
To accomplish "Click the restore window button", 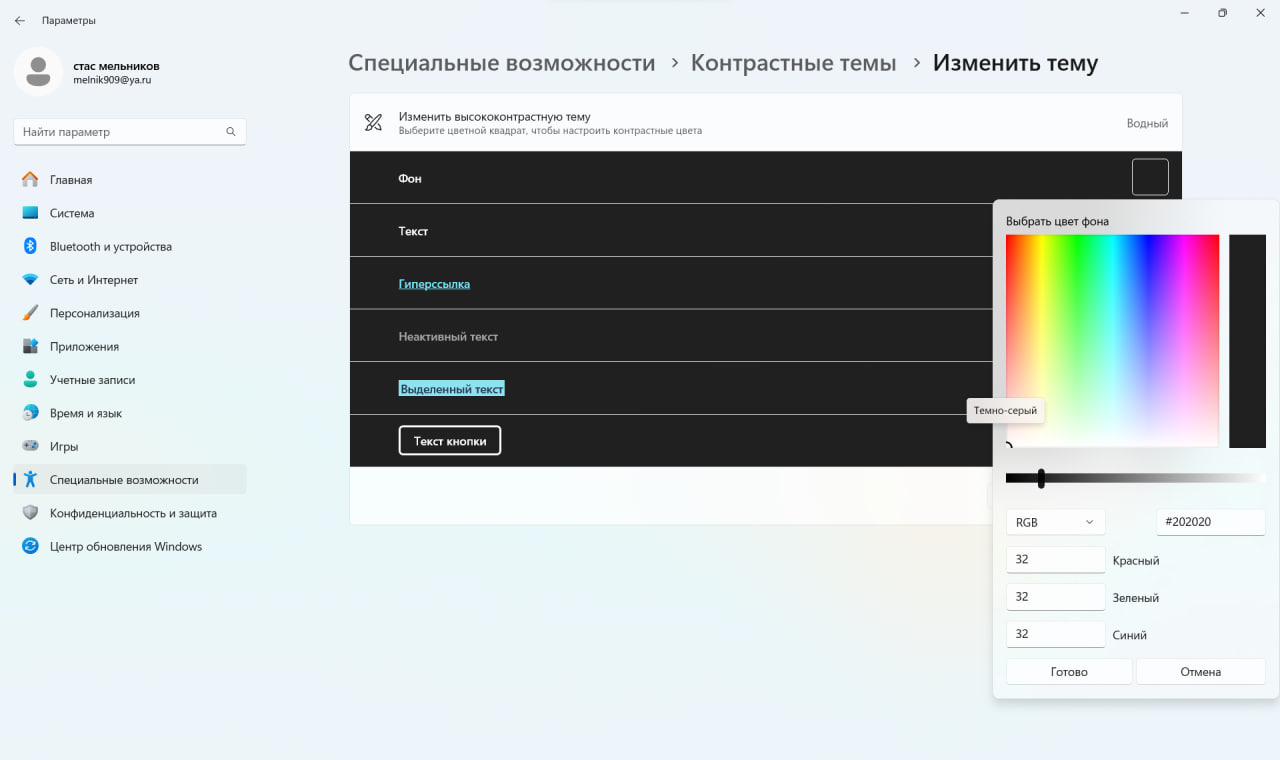I will 1222,13.
